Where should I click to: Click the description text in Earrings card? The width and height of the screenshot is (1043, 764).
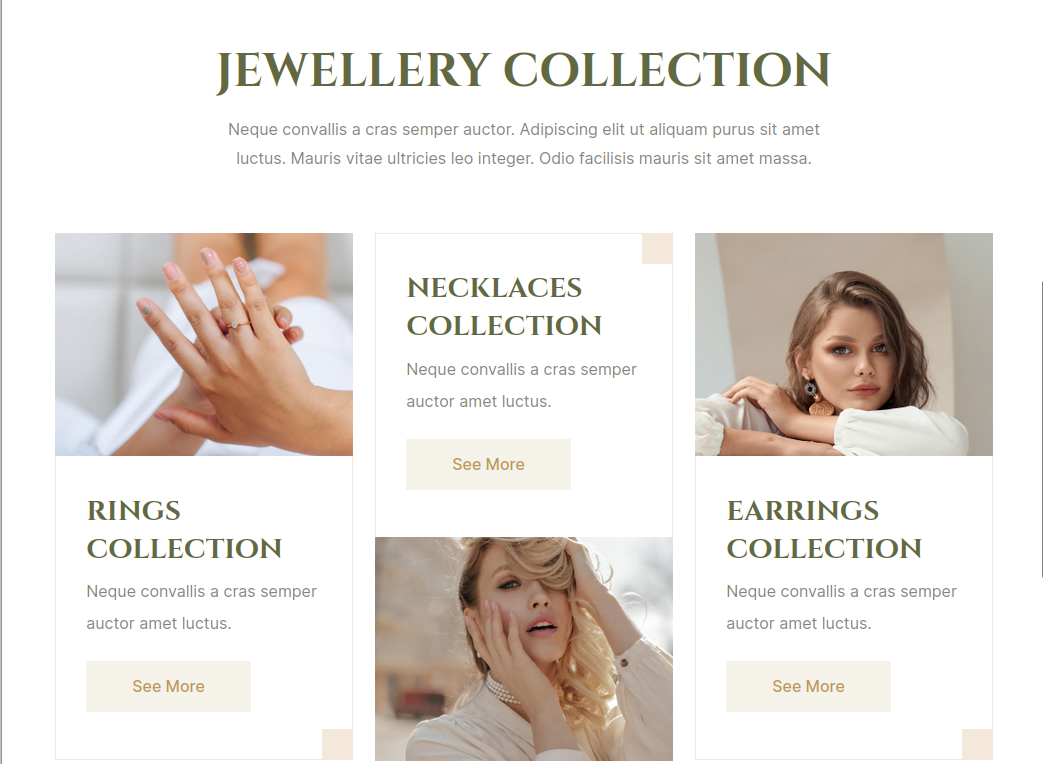click(841, 607)
